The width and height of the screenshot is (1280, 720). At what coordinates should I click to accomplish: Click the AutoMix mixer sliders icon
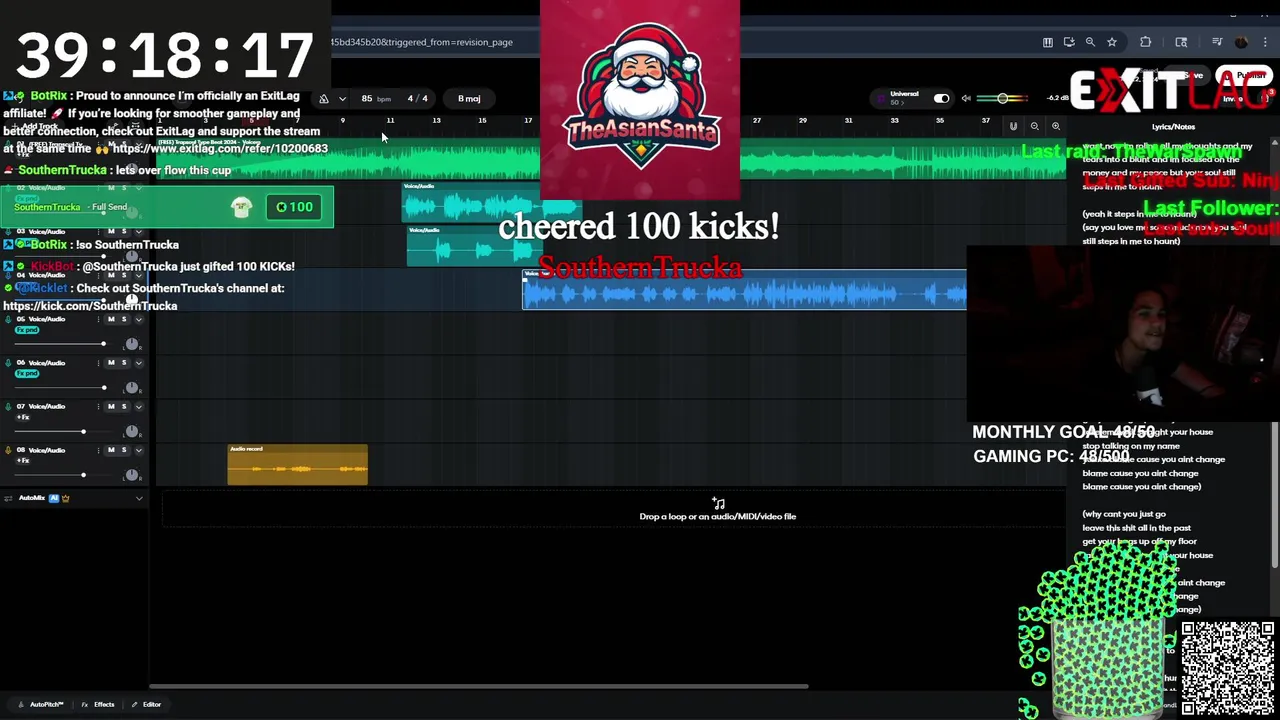coord(7,498)
